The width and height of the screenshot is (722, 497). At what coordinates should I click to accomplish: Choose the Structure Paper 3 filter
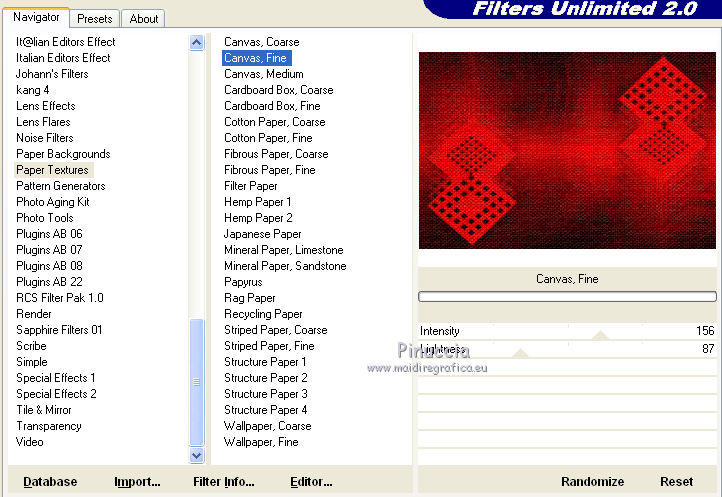coord(266,394)
